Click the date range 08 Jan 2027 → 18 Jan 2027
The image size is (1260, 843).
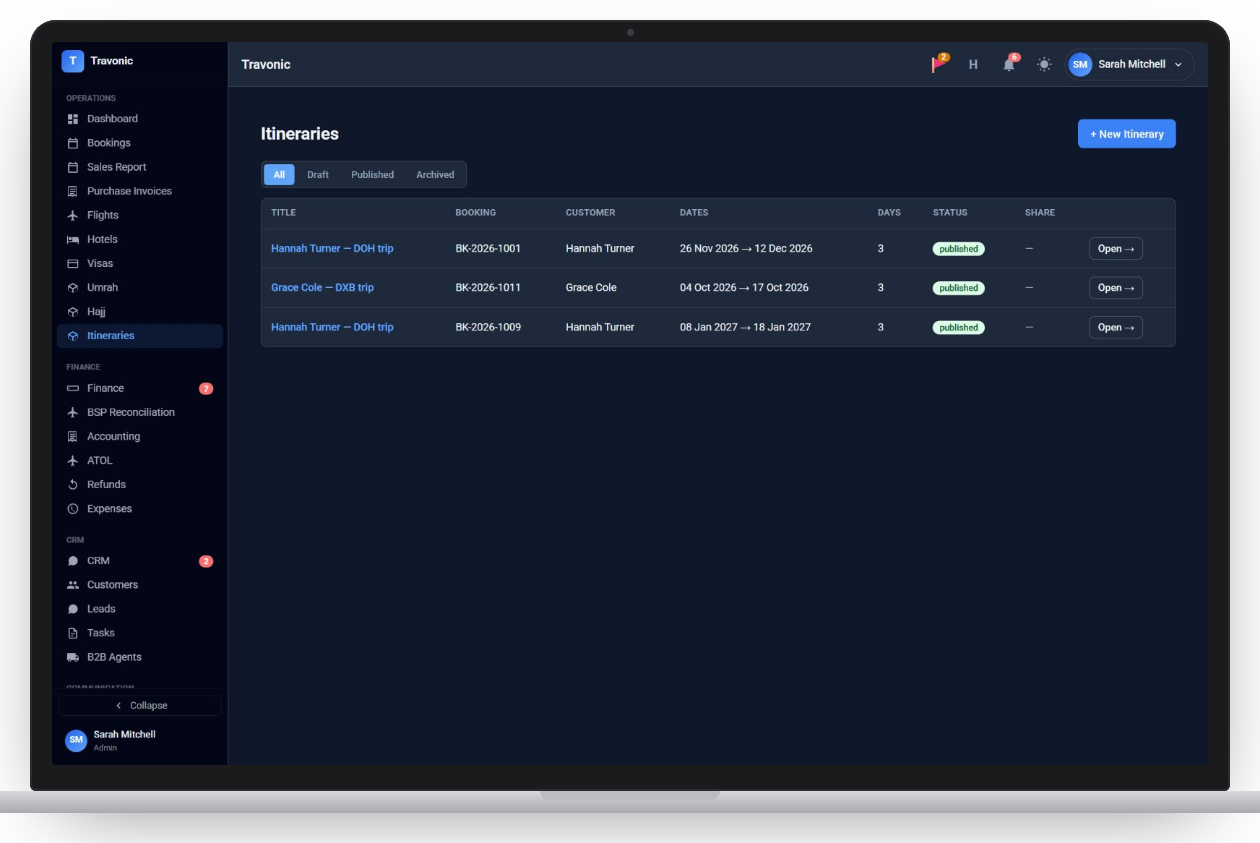click(x=745, y=327)
